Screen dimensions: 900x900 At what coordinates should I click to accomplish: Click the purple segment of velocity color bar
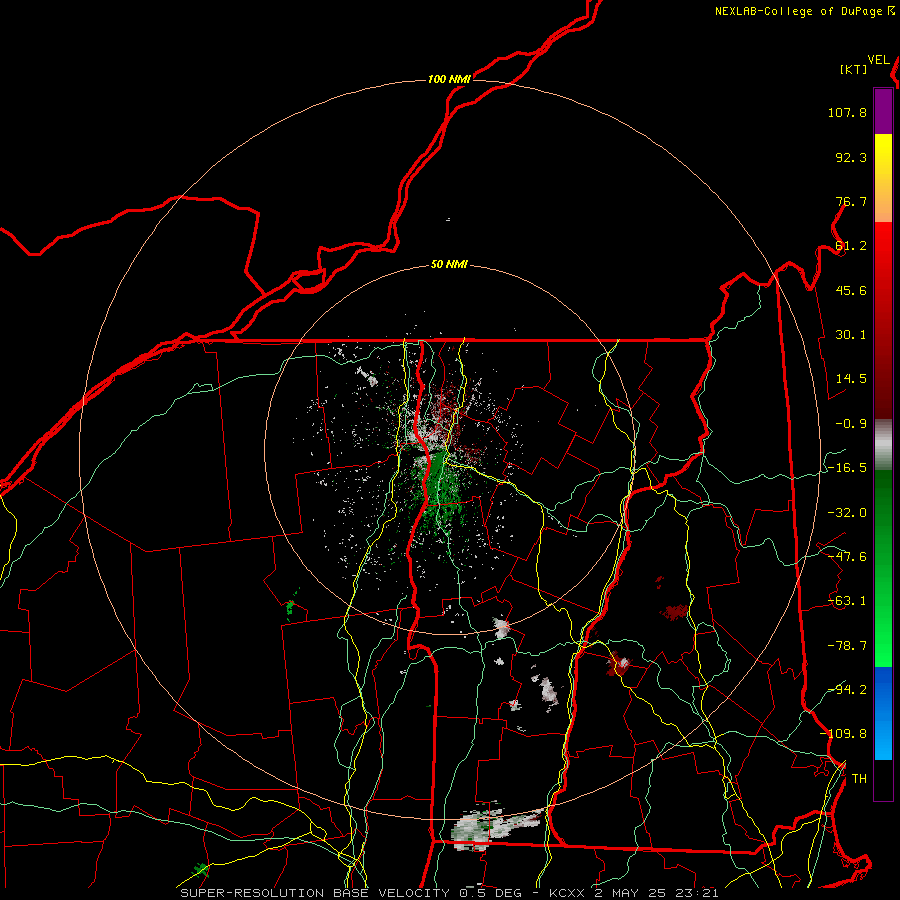(x=883, y=111)
